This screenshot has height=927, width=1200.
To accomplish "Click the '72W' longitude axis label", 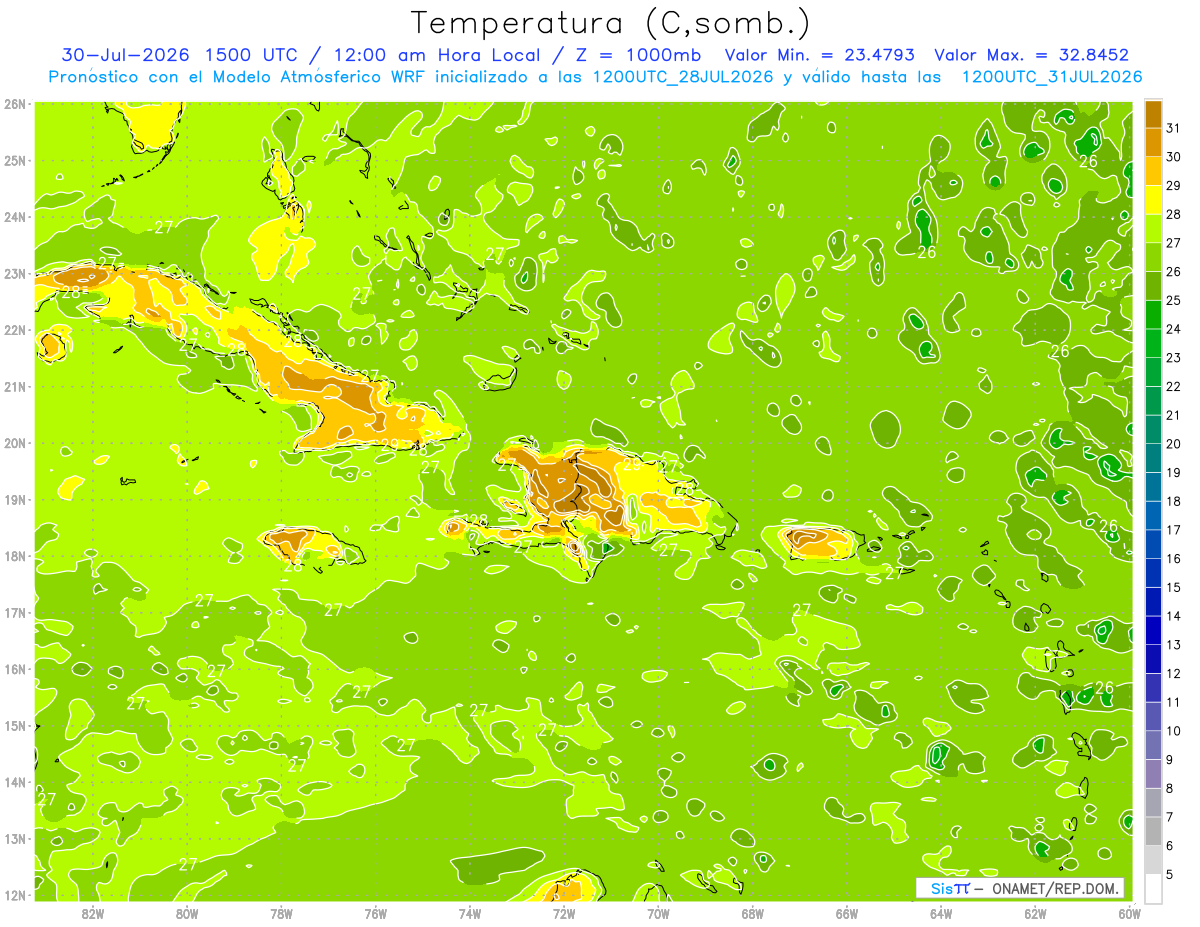I will tap(564, 913).
